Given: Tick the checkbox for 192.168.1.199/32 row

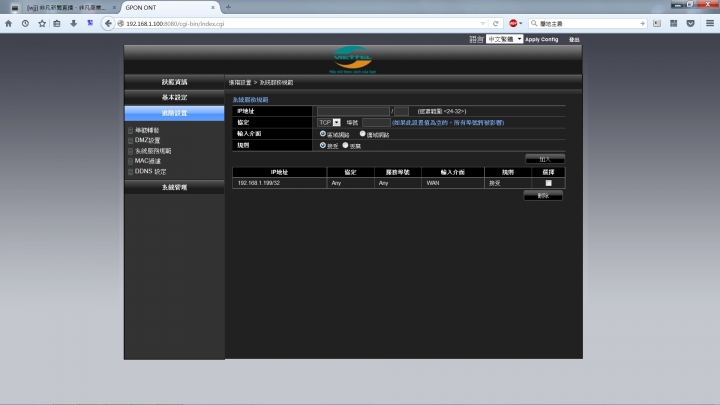Looking at the screenshot, I should click(x=548, y=183).
